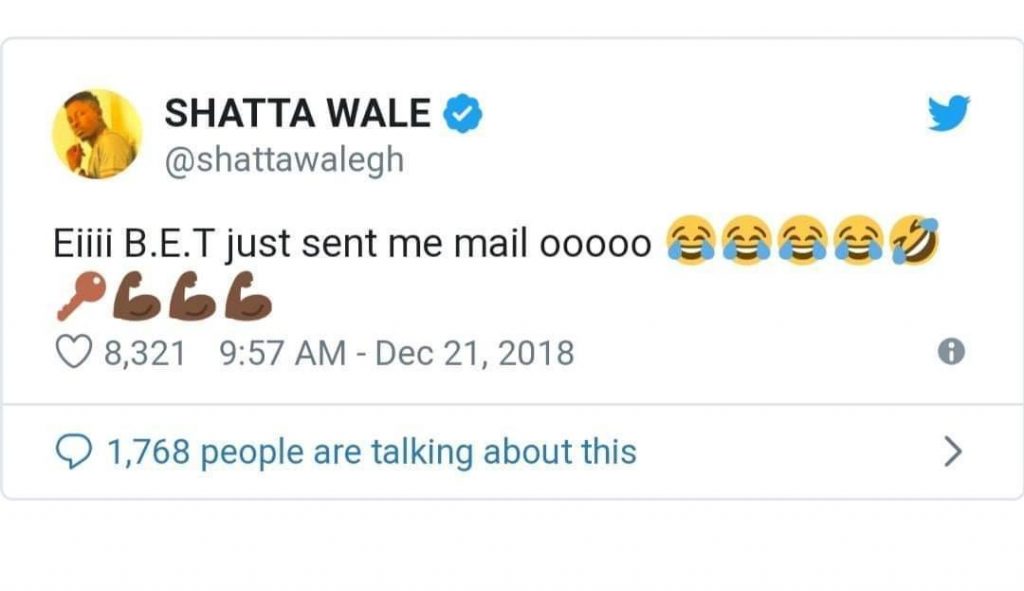Click the first flexed biceps emoji
Screen dimensions: 1024x591
click(x=136, y=296)
